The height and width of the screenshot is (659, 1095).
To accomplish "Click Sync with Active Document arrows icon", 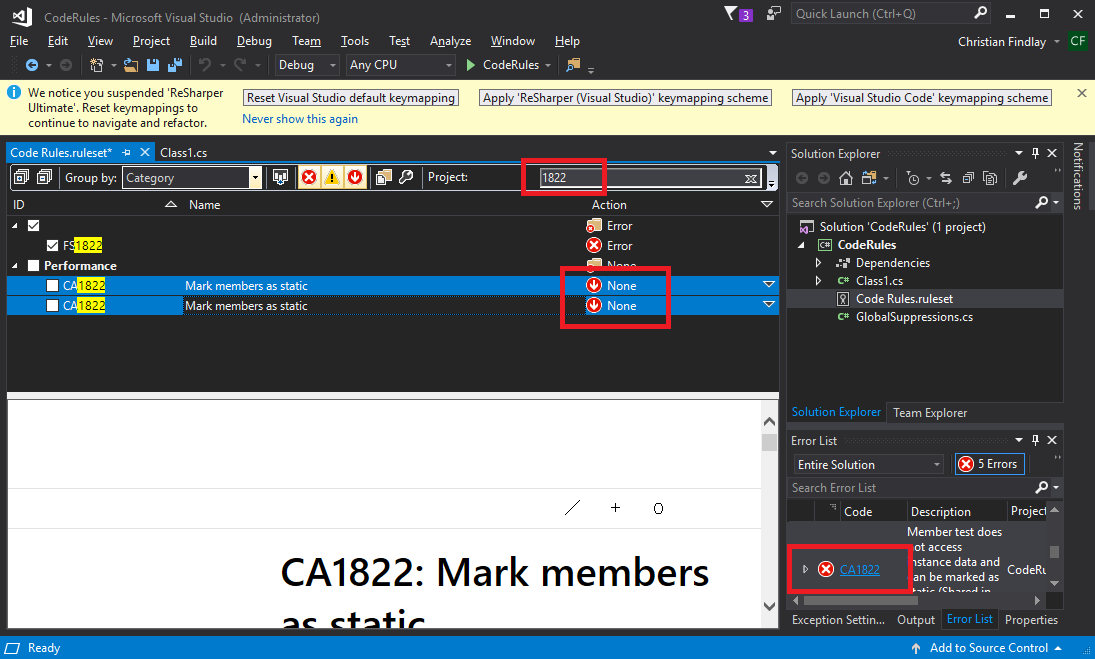I will tap(946, 178).
